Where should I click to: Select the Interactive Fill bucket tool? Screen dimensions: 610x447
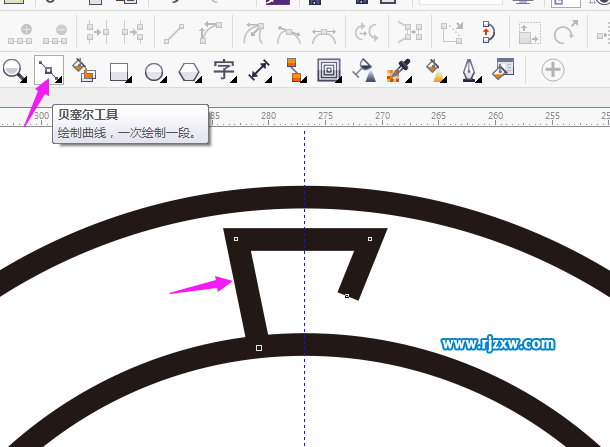point(436,71)
